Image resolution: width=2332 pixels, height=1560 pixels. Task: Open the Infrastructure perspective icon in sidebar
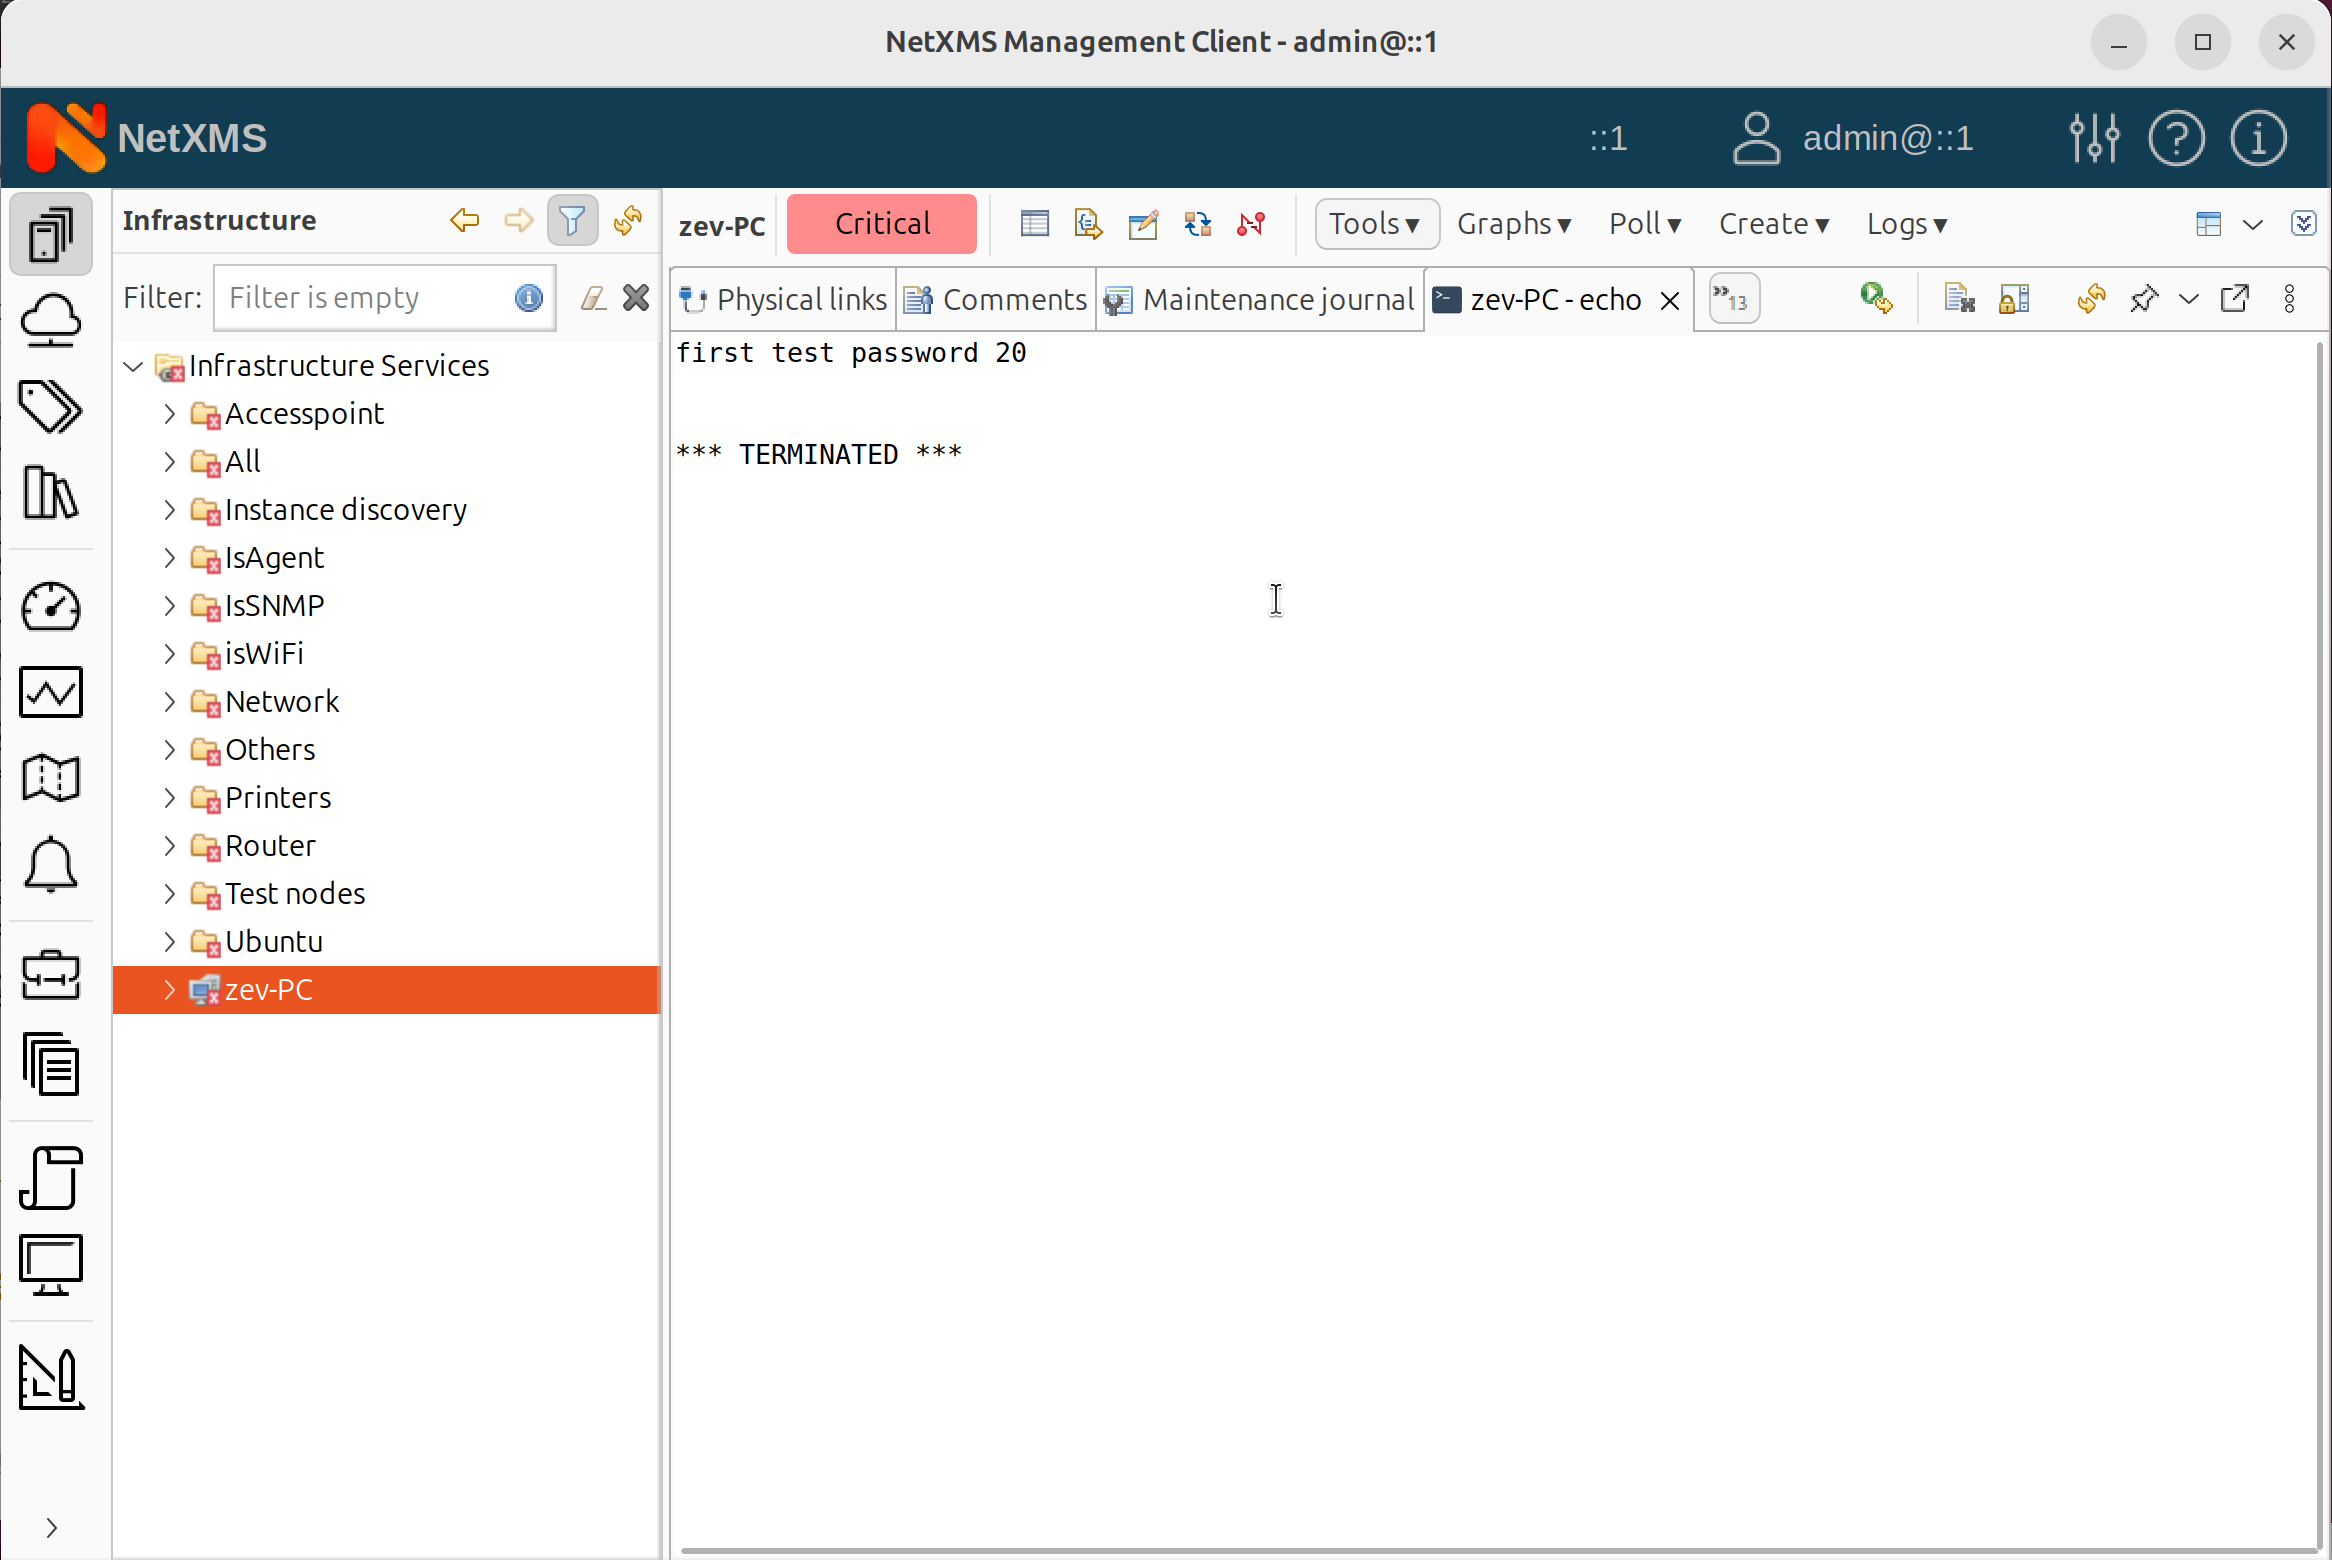[x=51, y=235]
